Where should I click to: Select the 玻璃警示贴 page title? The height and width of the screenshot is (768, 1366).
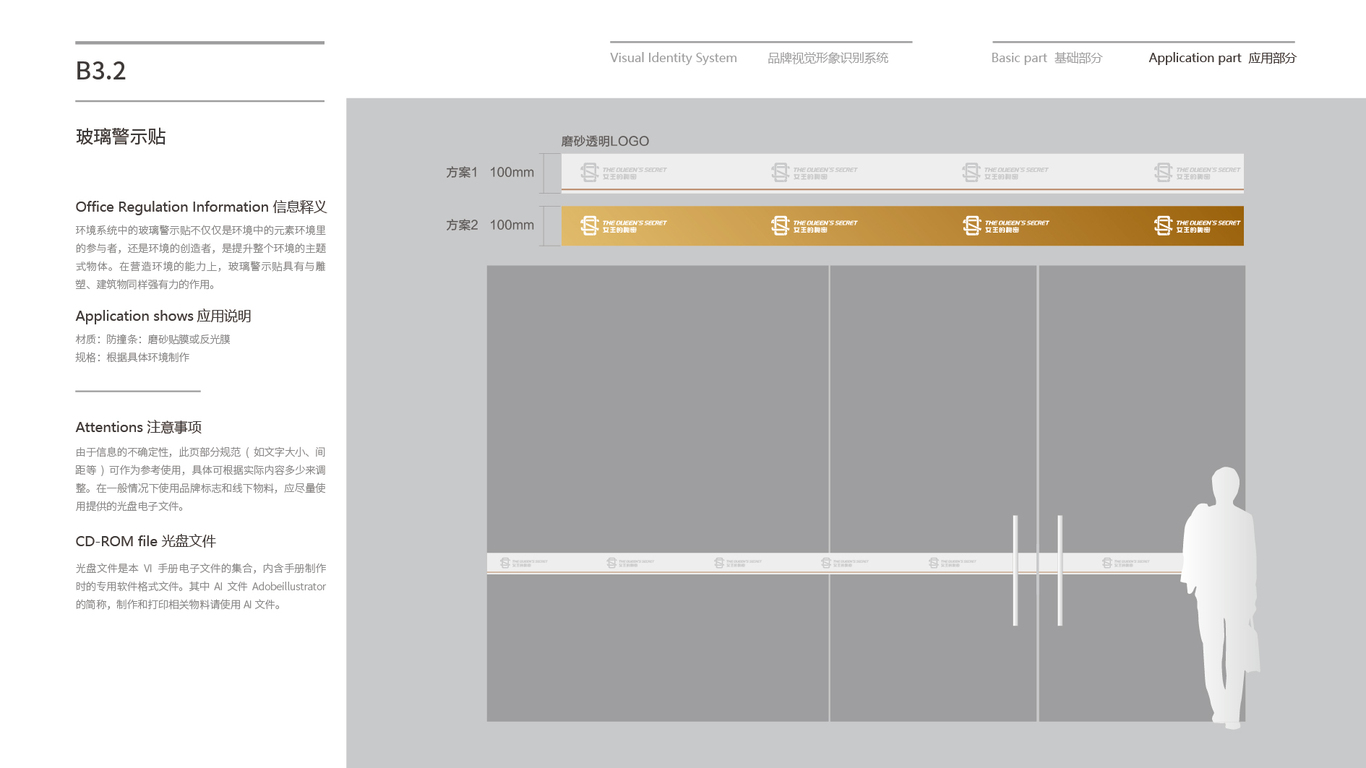(x=121, y=137)
